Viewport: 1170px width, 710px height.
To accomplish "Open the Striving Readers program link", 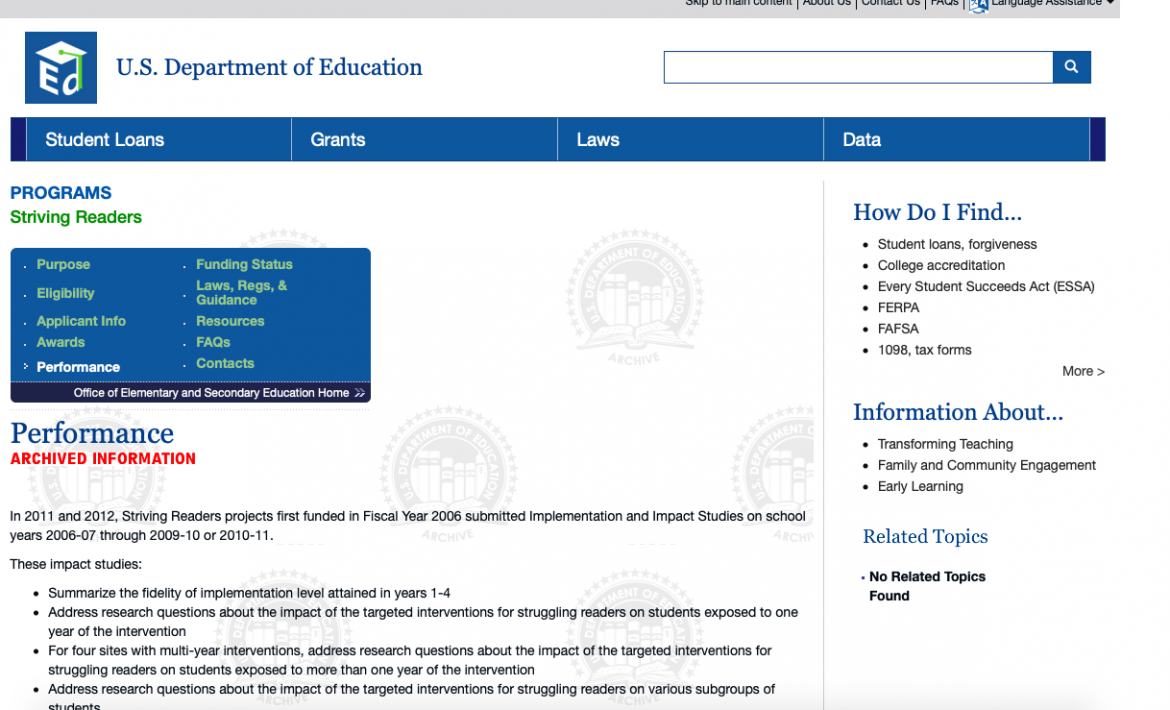I will tap(75, 217).
